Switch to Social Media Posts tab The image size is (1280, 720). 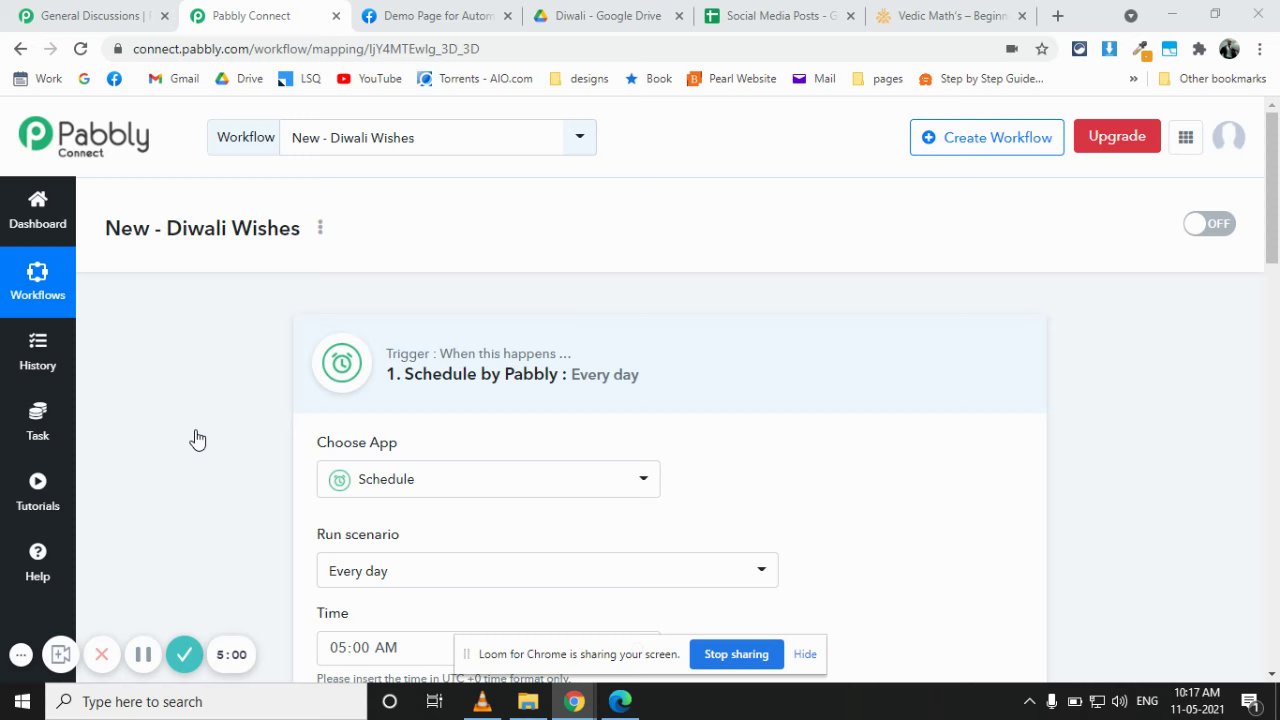click(x=780, y=16)
